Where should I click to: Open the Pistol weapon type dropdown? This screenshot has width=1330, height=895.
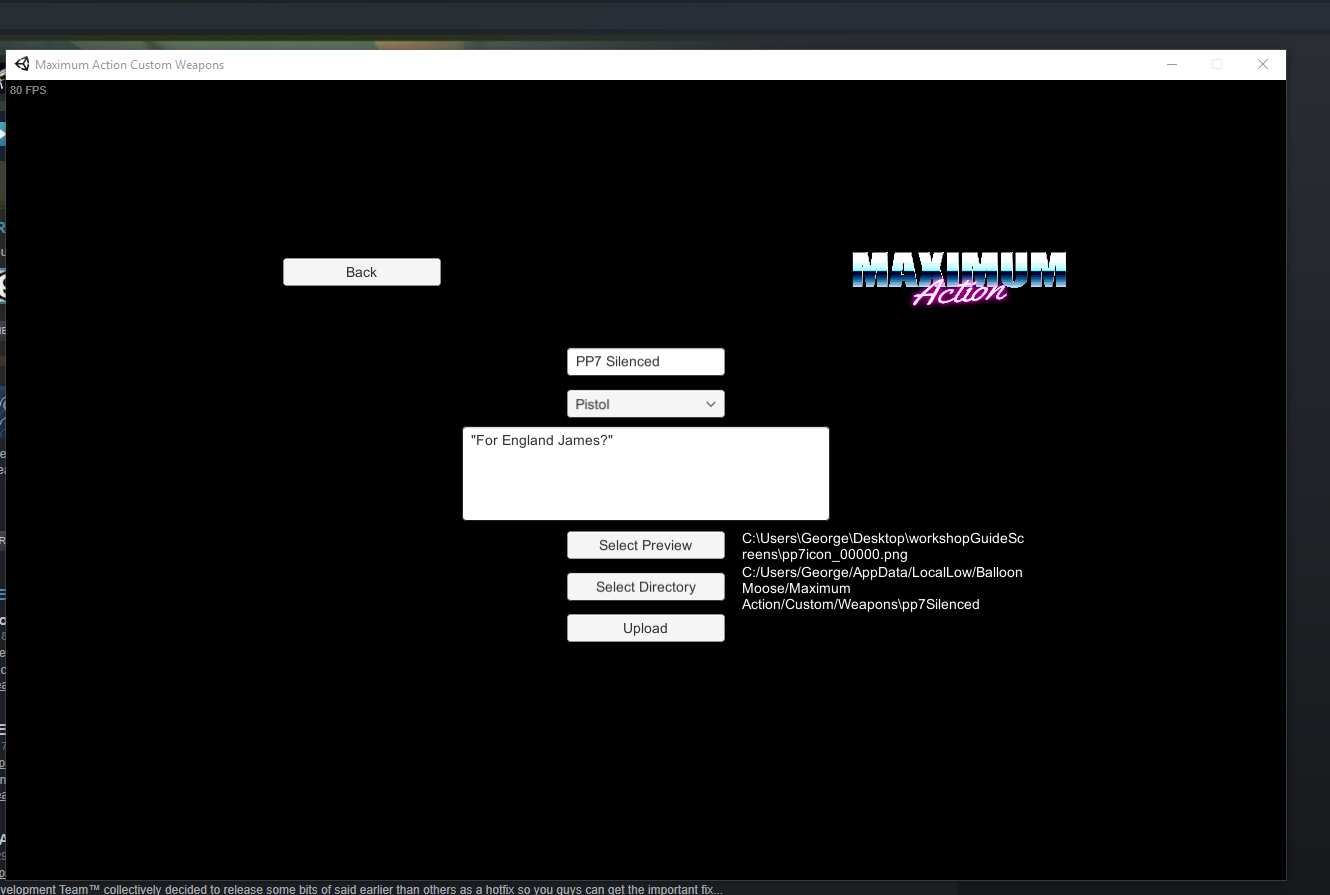point(646,404)
